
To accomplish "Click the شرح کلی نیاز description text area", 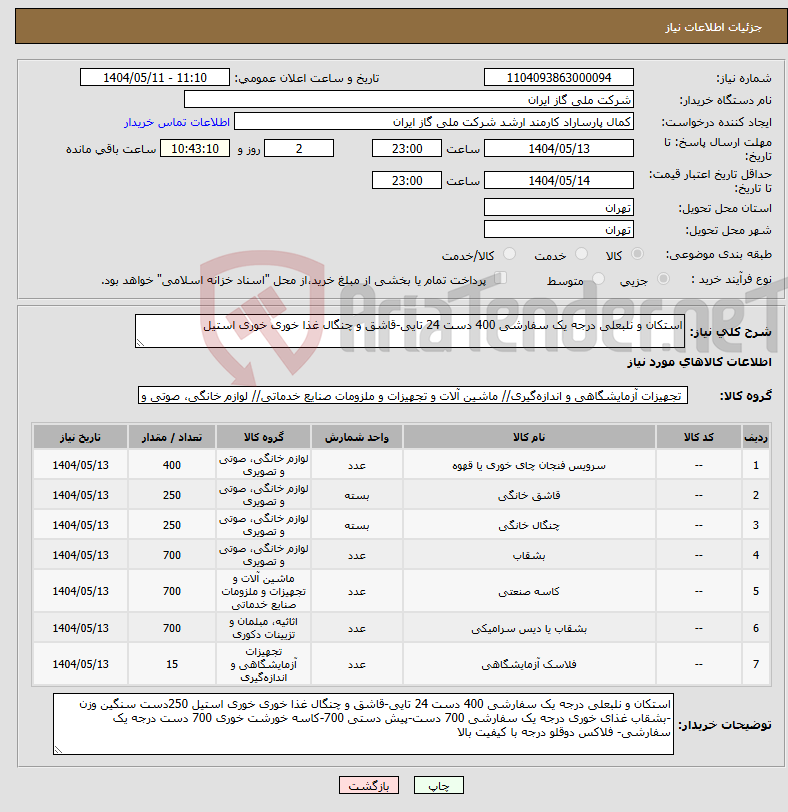I will [x=410, y=331].
